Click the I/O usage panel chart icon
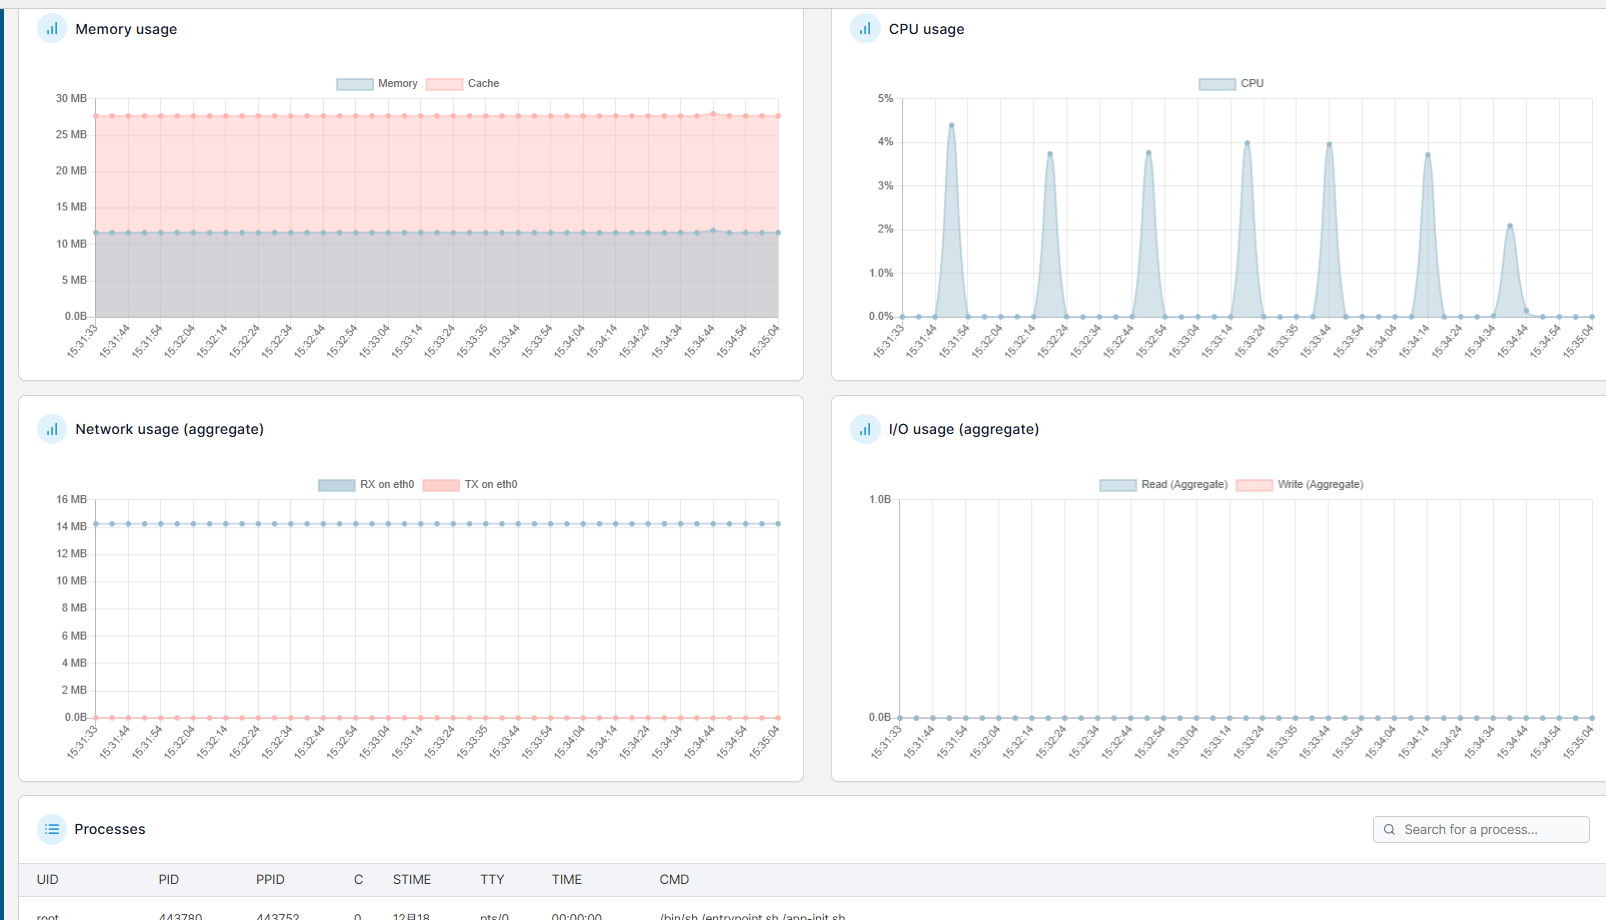This screenshot has width=1606, height=920. point(865,429)
